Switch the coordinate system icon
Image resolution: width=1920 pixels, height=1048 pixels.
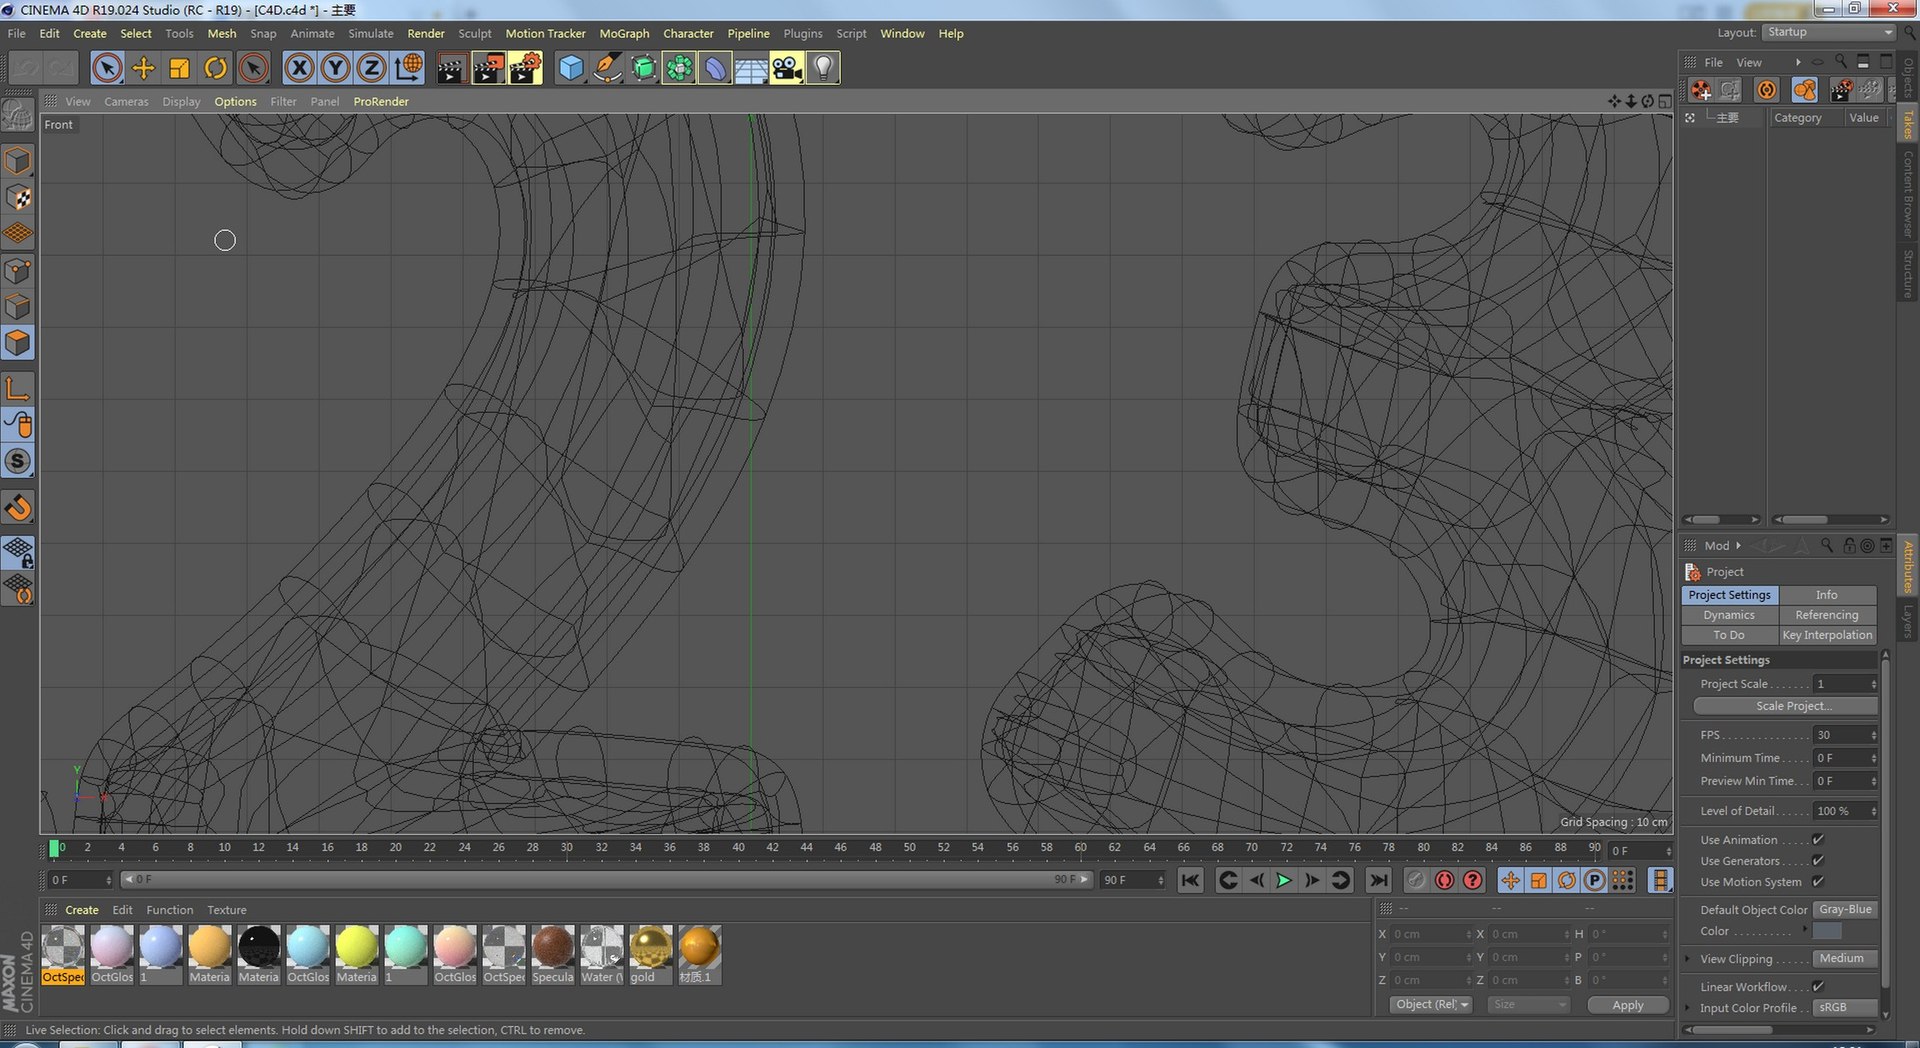coord(408,68)
